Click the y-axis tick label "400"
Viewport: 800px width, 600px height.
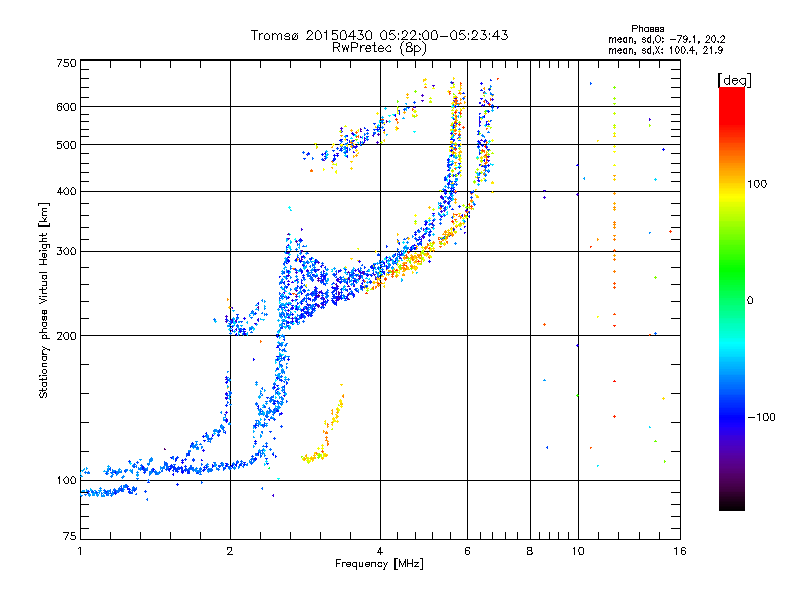pos(67,191)
